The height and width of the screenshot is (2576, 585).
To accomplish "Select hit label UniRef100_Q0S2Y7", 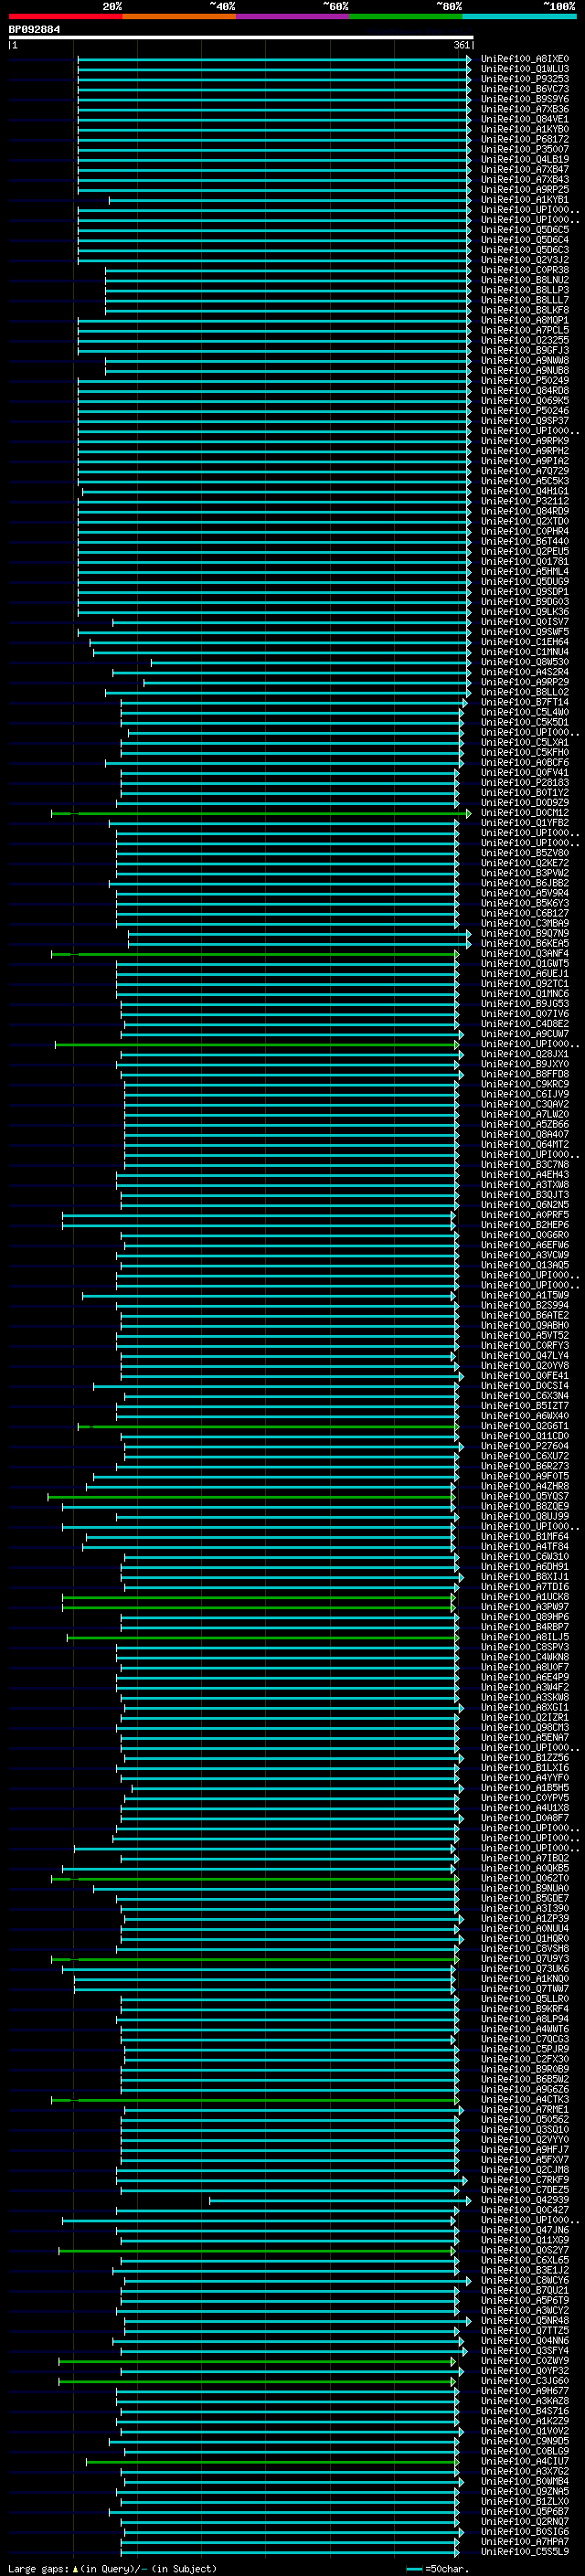I will pos(524,2250).
